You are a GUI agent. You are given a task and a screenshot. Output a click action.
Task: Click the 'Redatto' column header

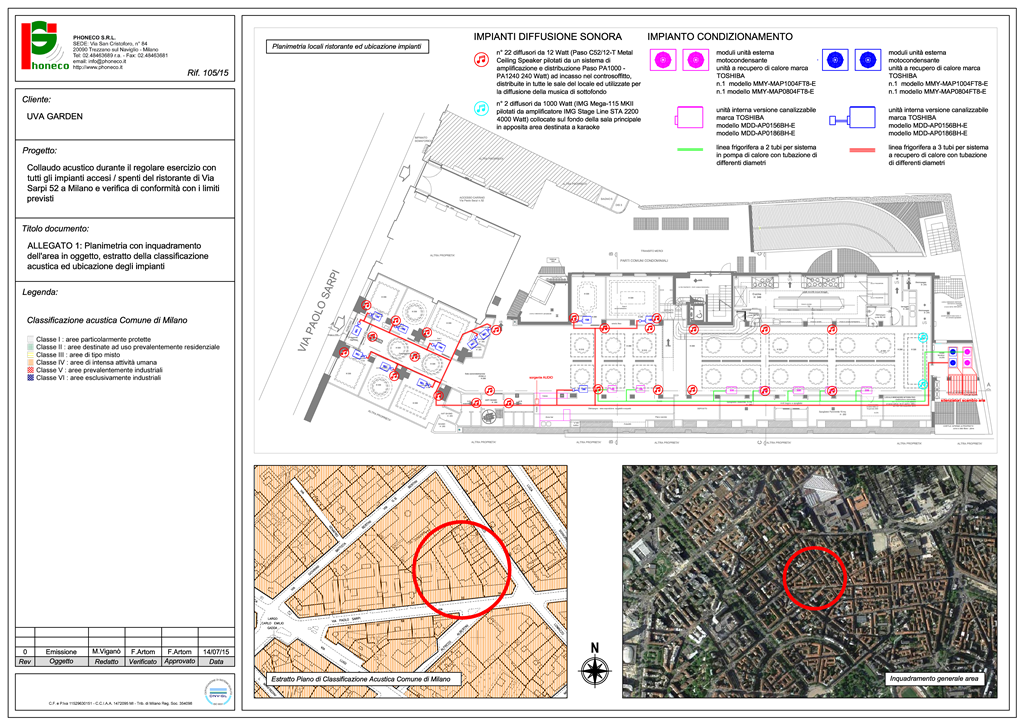106,661
